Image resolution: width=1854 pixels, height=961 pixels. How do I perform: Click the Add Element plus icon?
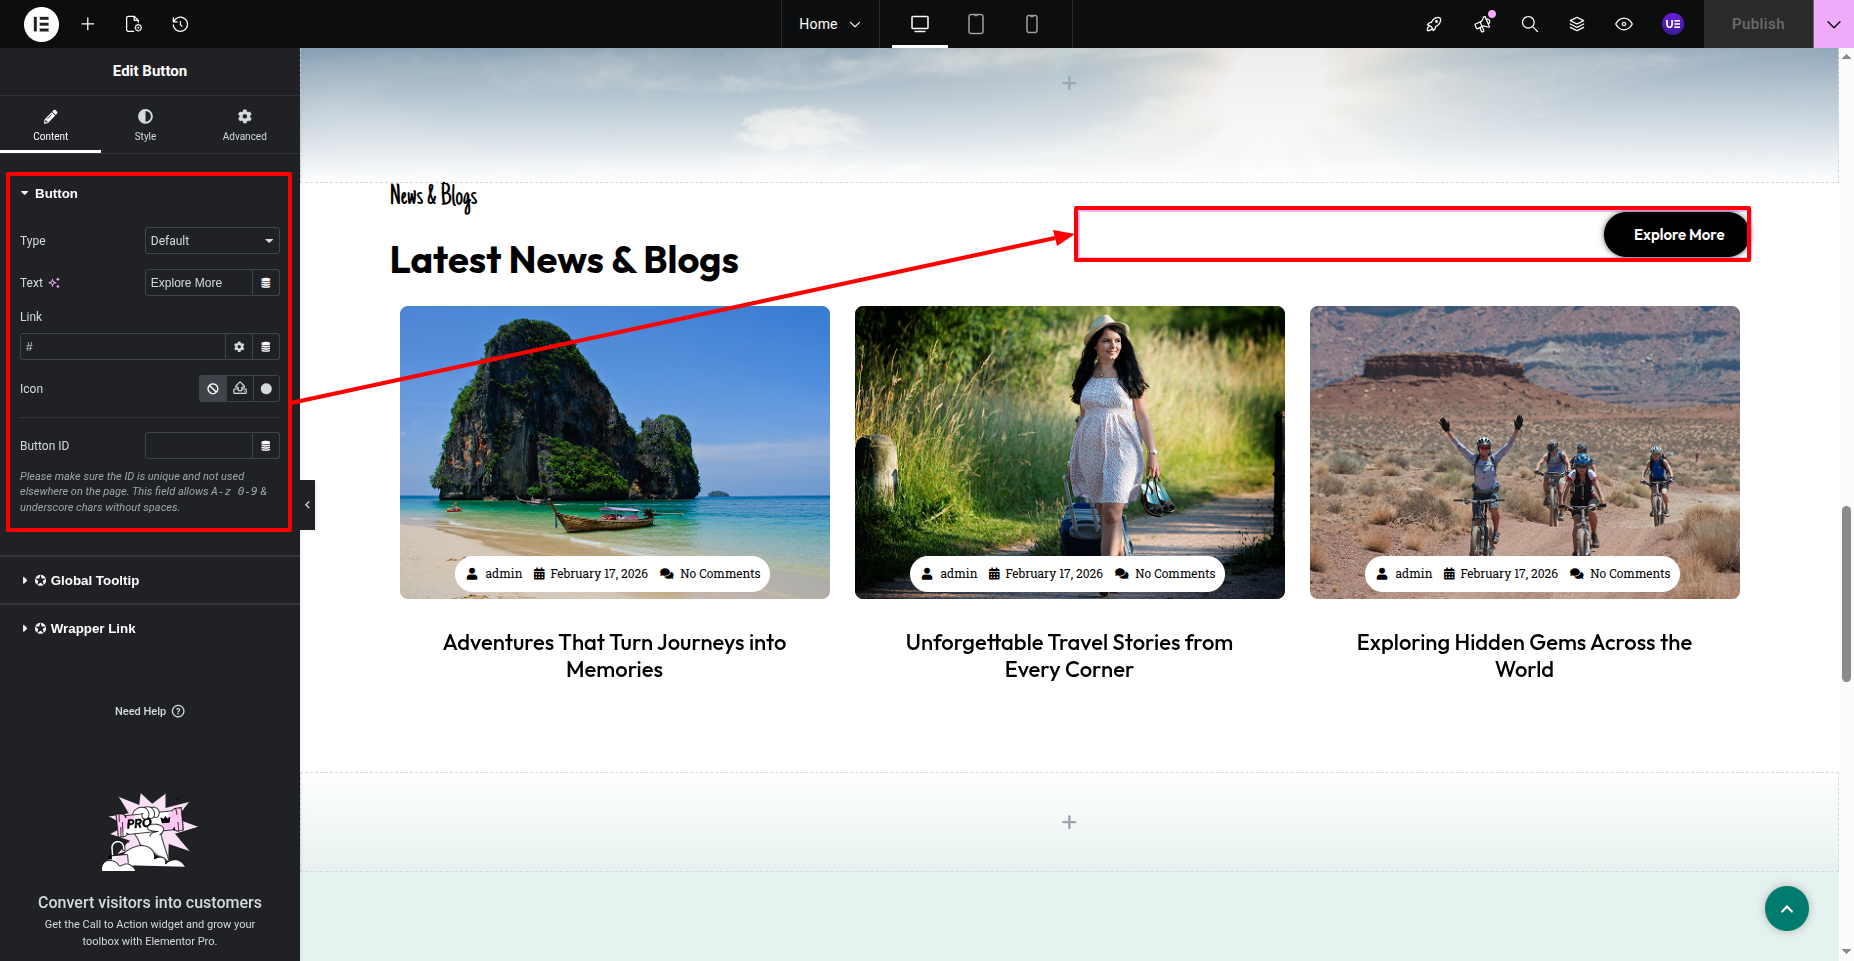[88, 24]
